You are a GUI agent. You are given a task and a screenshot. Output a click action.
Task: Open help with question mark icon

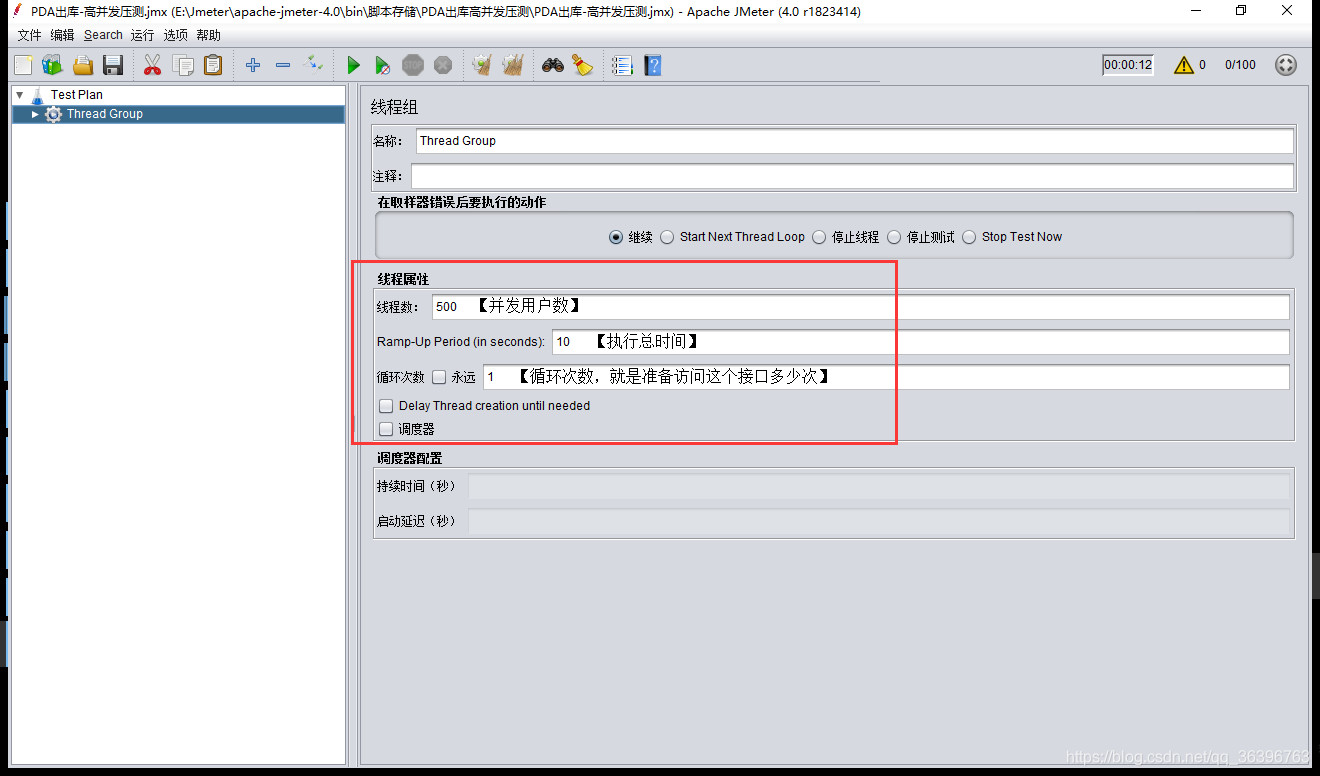pyautogui.click(x=653, y=66)
